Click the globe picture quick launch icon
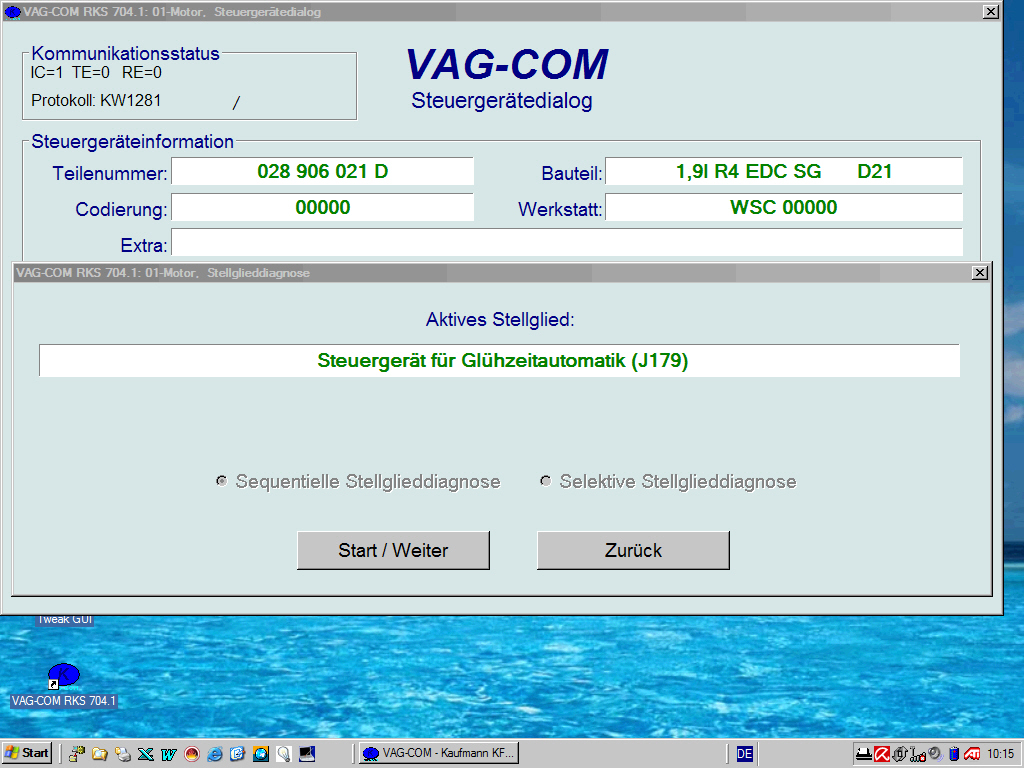 [261, 754]
